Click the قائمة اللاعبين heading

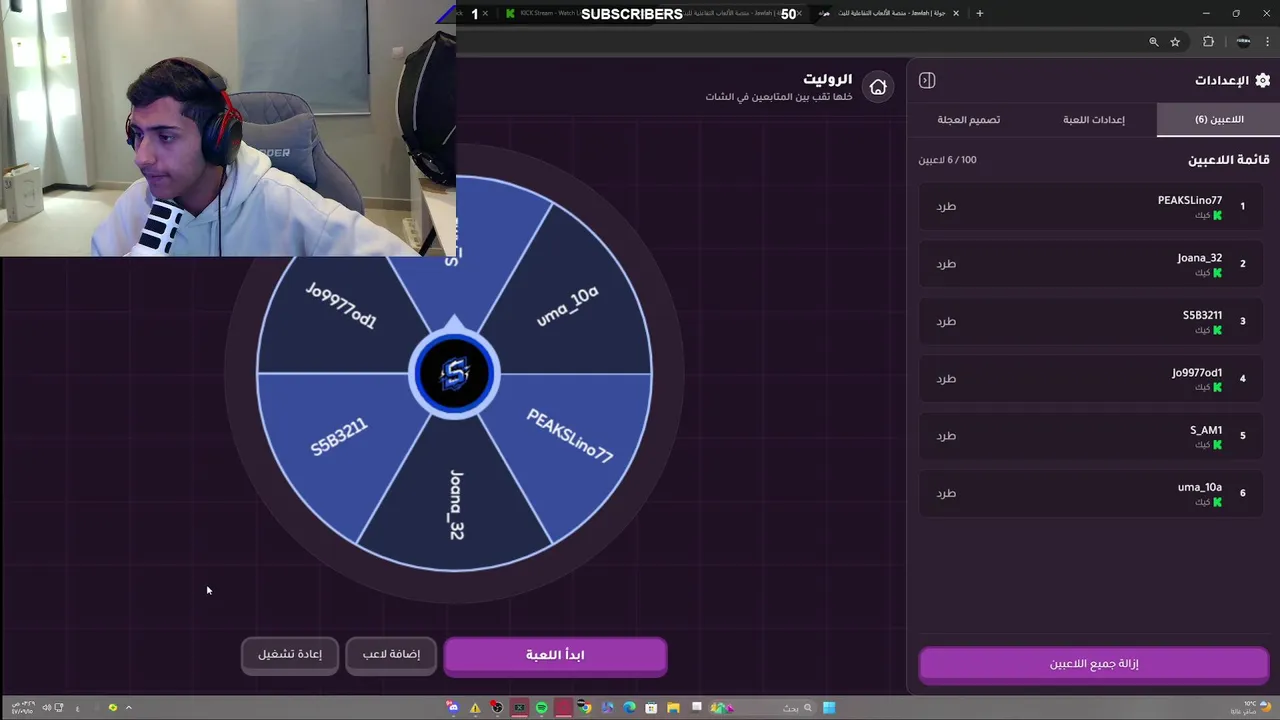(x=1228, y=160)
